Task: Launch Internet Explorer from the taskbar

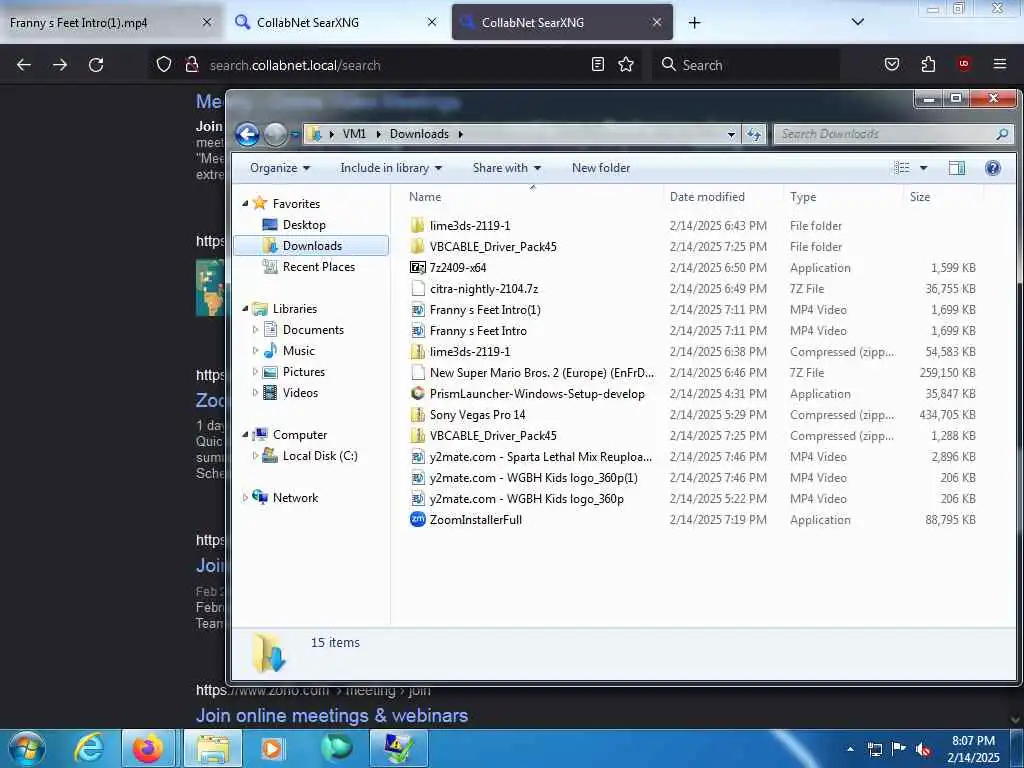Action: [x=89, y=748]
